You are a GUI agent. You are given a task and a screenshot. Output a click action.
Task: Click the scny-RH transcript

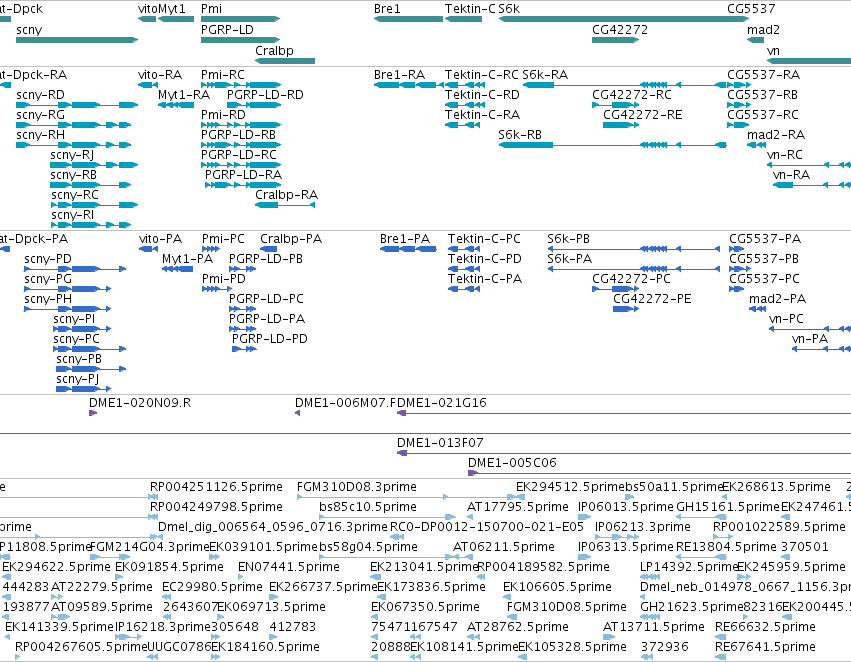(x=74, y=145)
